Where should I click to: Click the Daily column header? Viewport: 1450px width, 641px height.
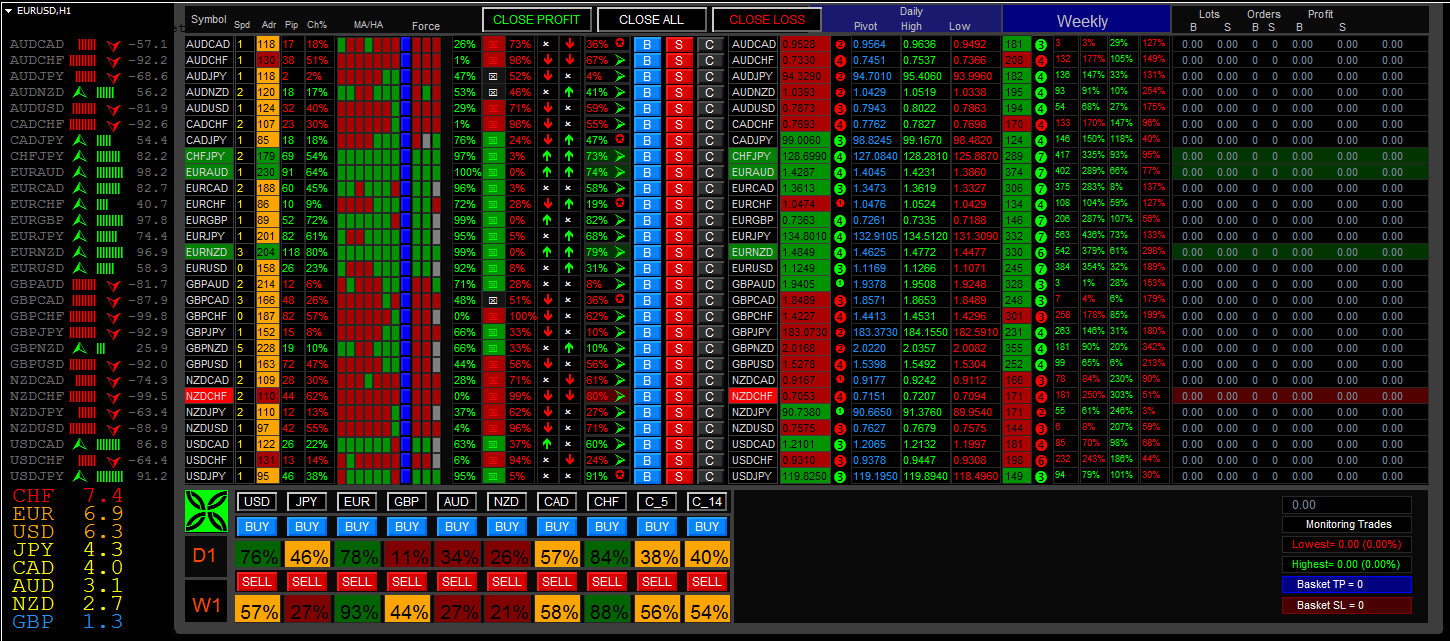point(911,11)
